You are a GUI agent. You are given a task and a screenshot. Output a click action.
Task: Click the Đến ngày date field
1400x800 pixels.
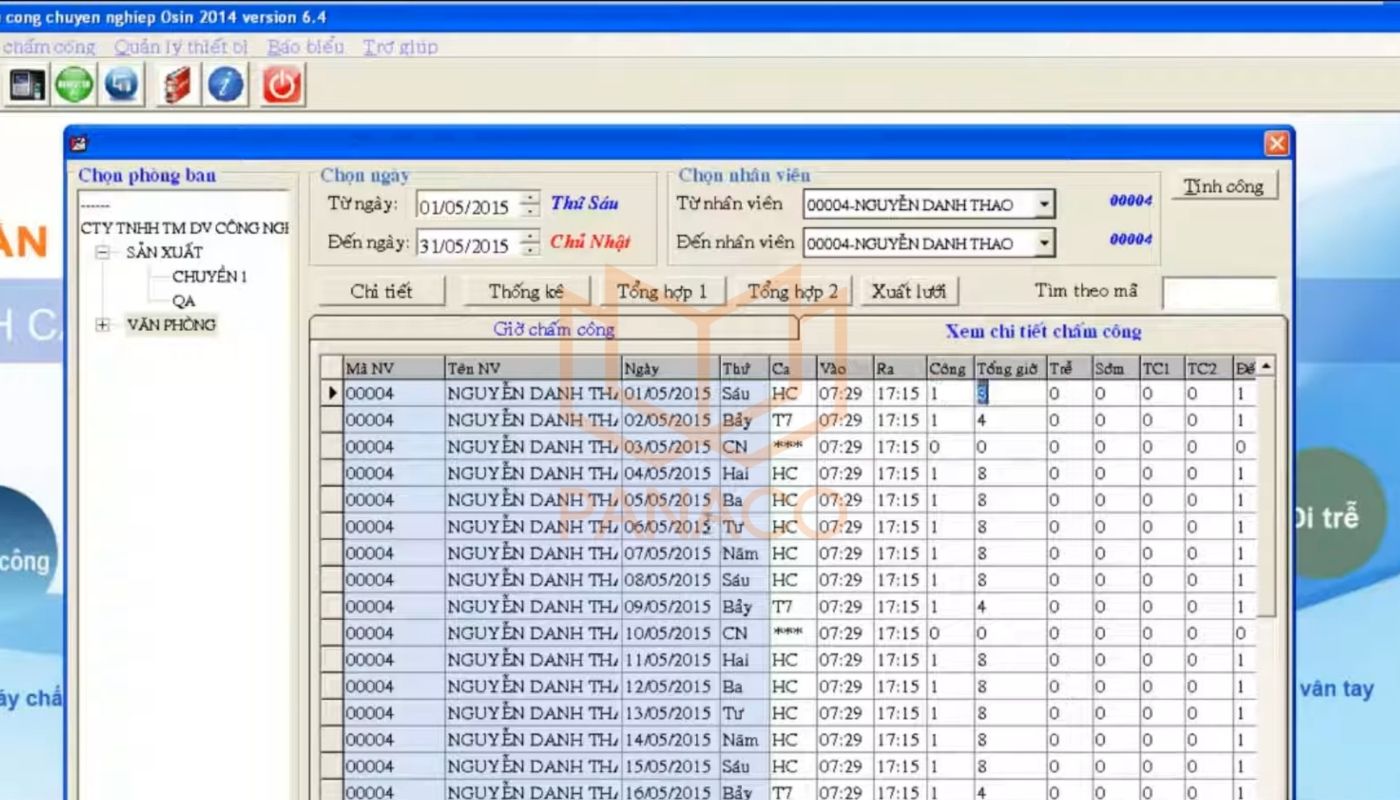[468, 245]
